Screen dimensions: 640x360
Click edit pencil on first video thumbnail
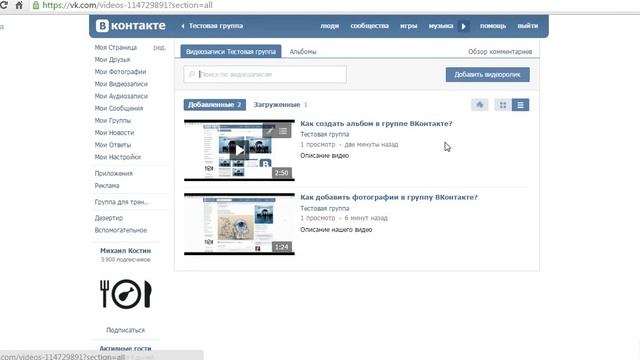(x=270, y=131)
